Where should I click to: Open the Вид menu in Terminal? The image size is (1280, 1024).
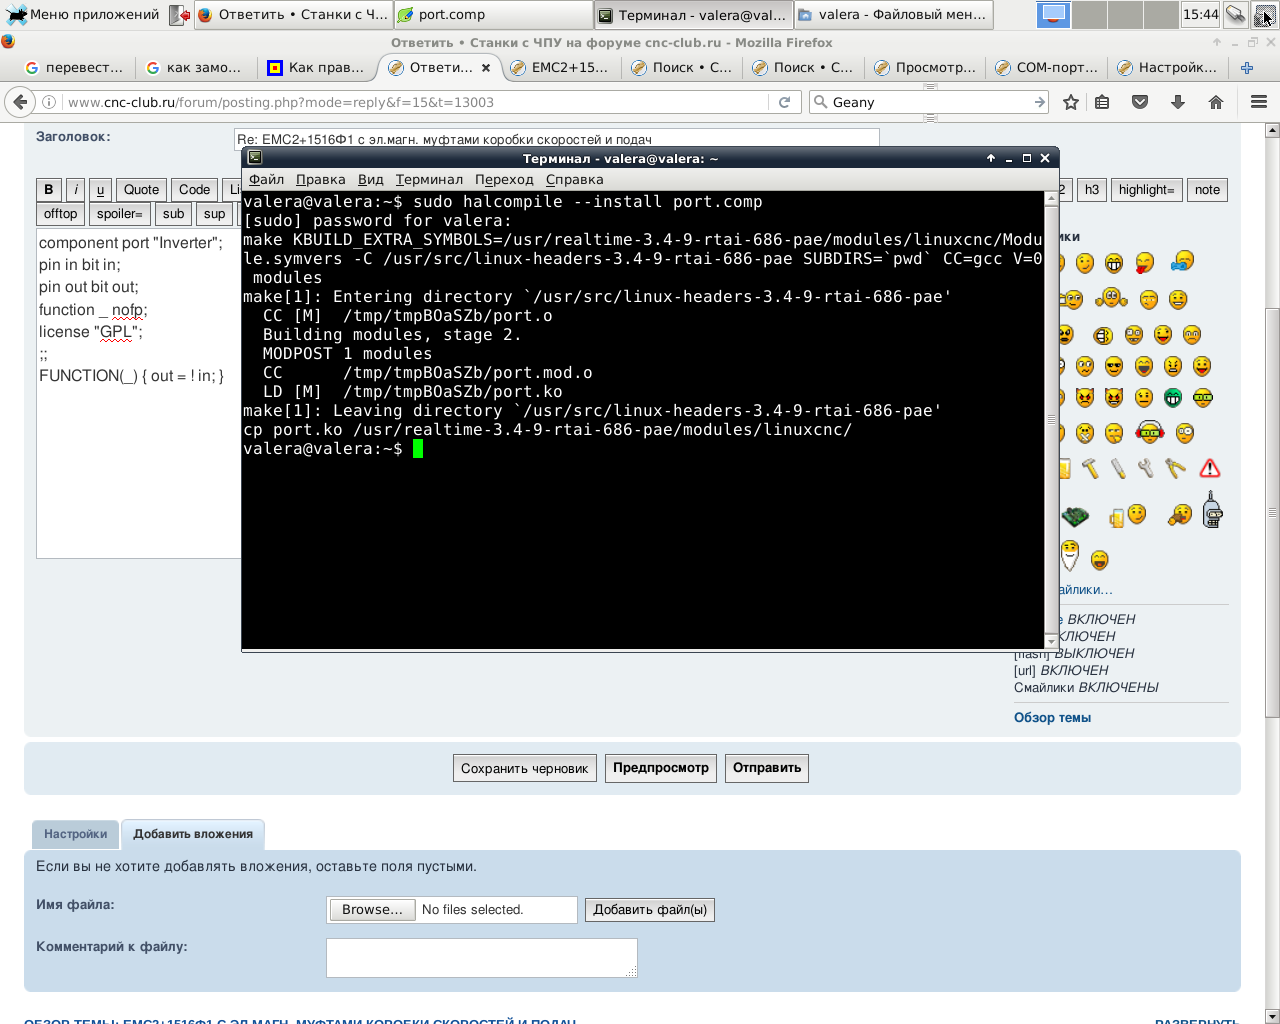click(x=371, y=180)
